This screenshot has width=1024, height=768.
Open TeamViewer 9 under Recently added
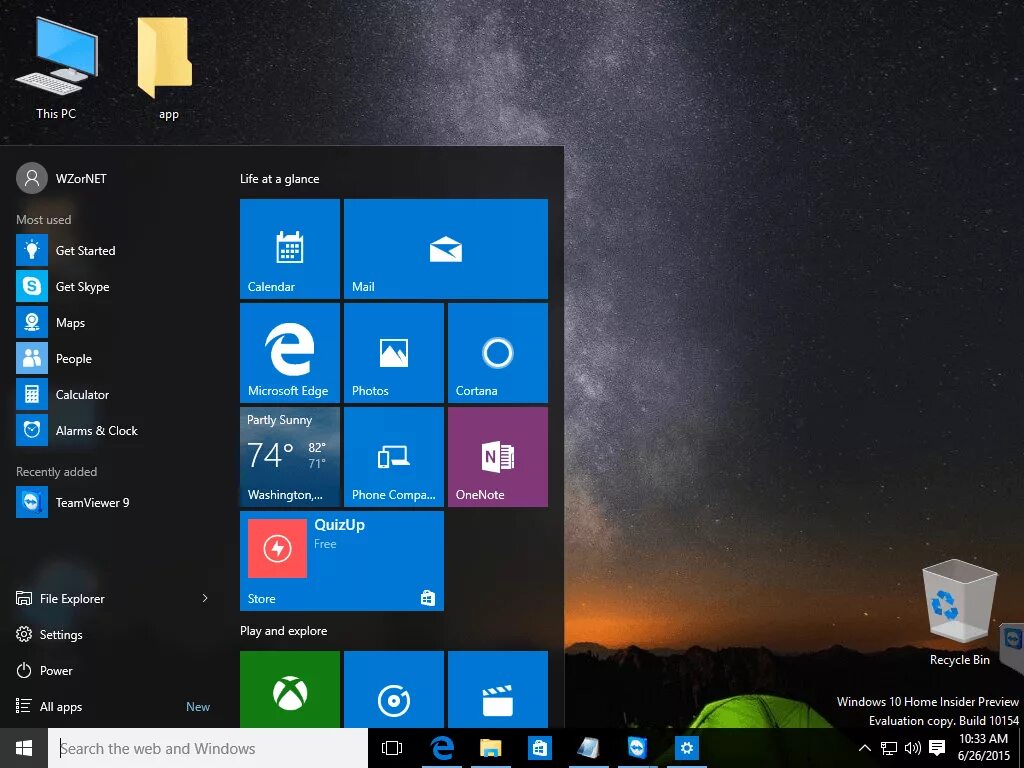coord(114,502)
